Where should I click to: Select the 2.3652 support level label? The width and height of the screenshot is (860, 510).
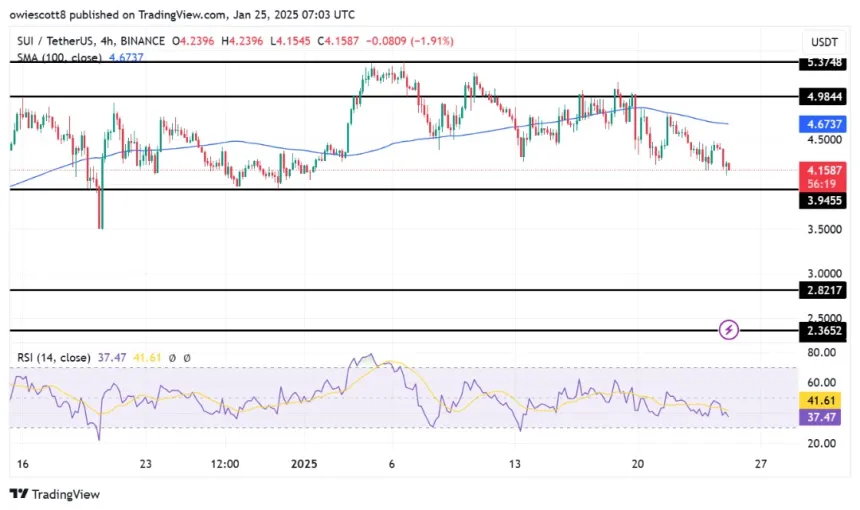pos(825,331)
